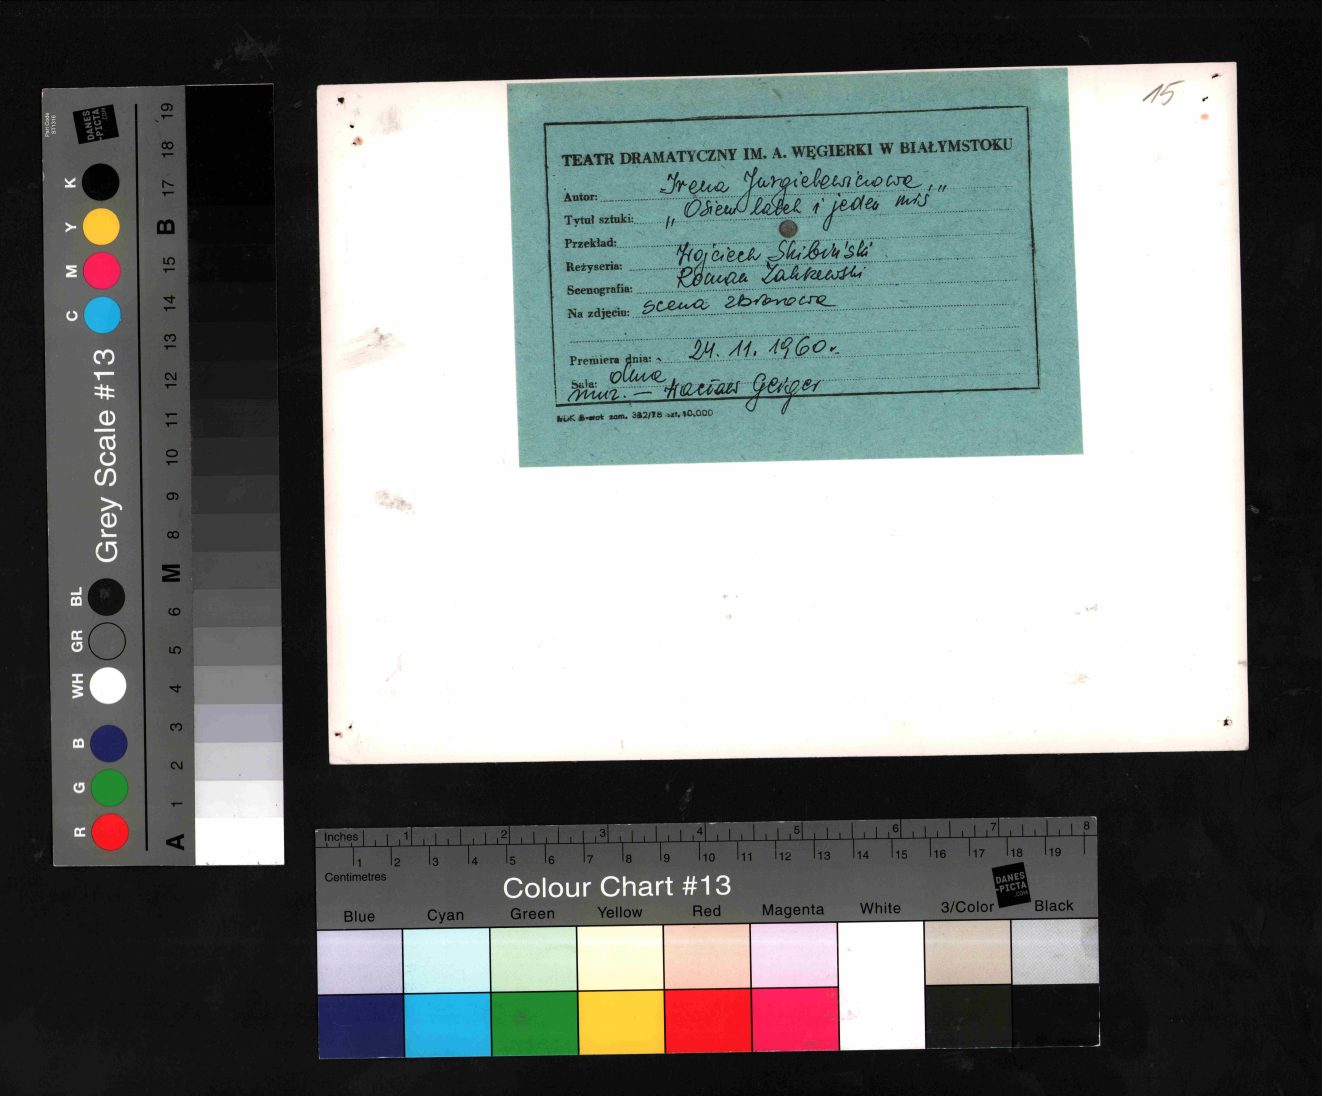Viewport: 1322px width, 1096px height.
Task: Click the handwritten number 15 in the corner
Action: click(1162, 94)
